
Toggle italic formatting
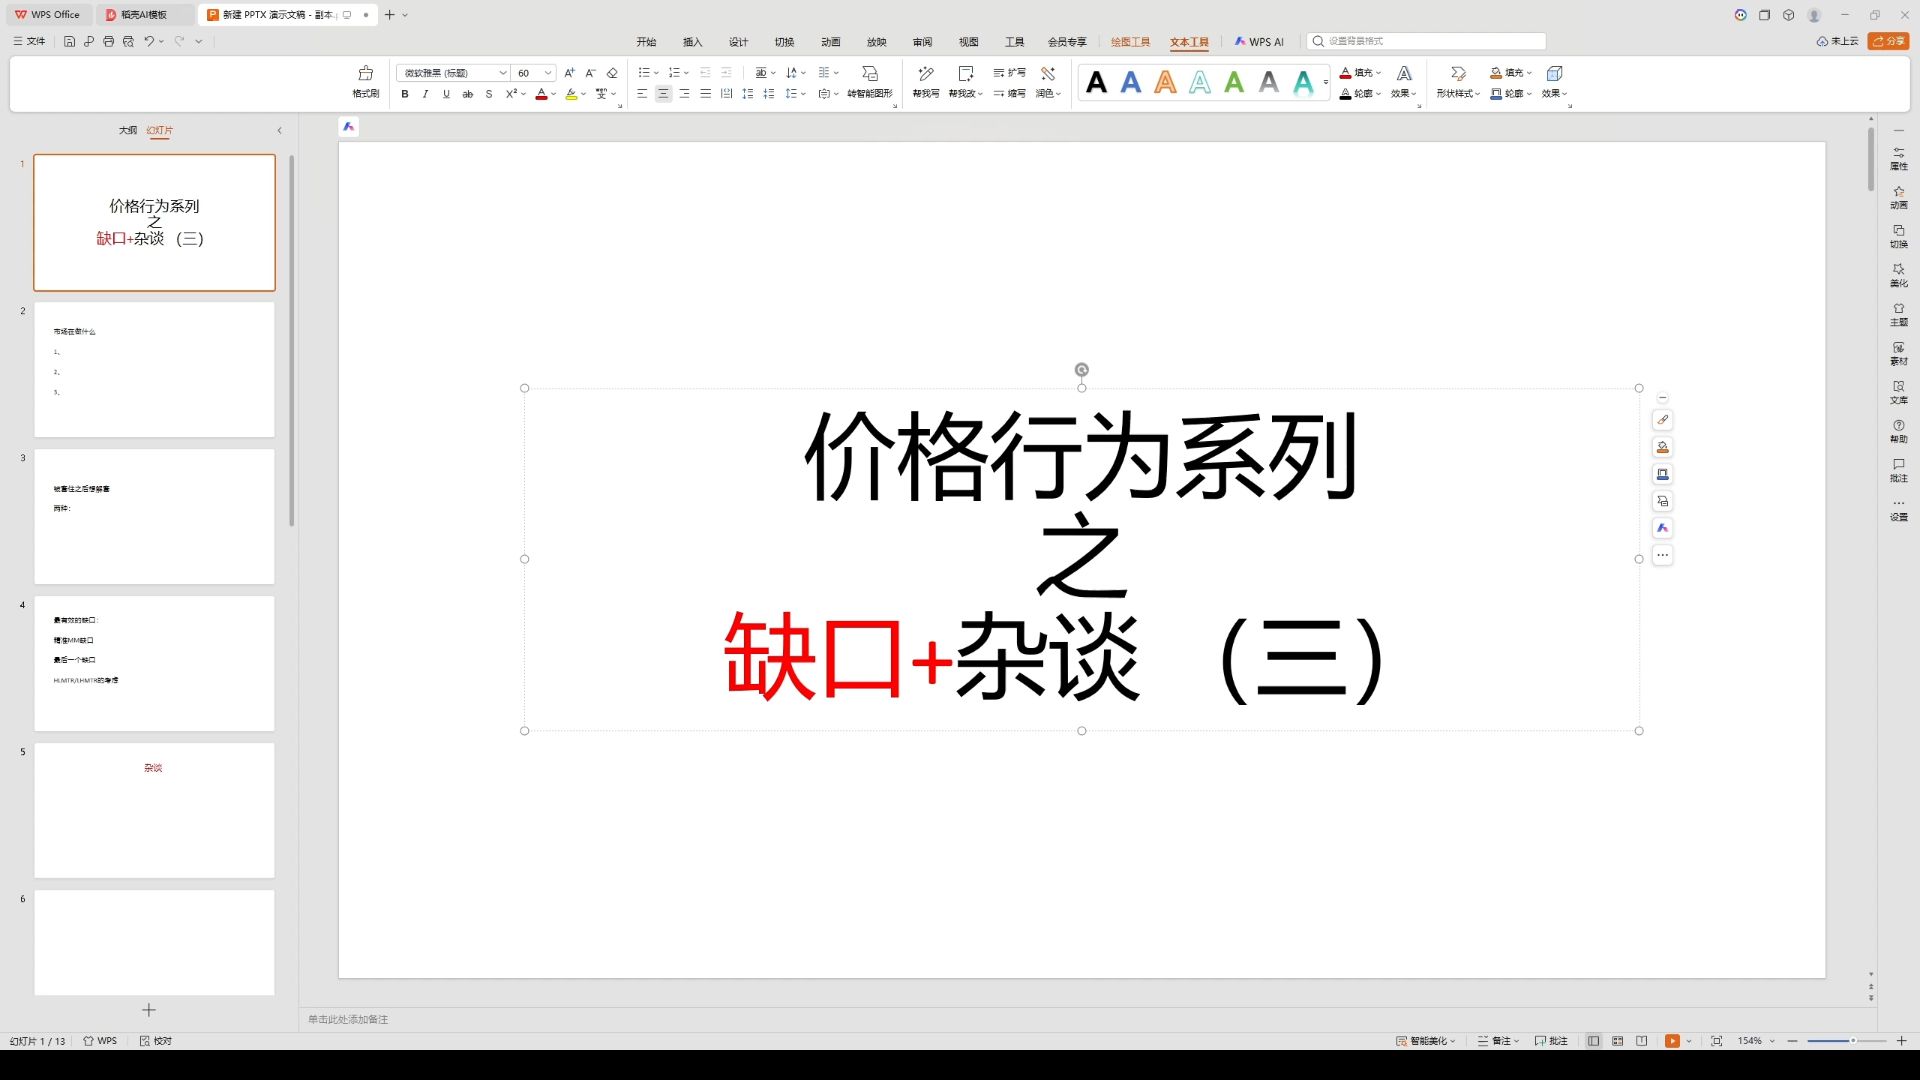click(x=425, y=94)
